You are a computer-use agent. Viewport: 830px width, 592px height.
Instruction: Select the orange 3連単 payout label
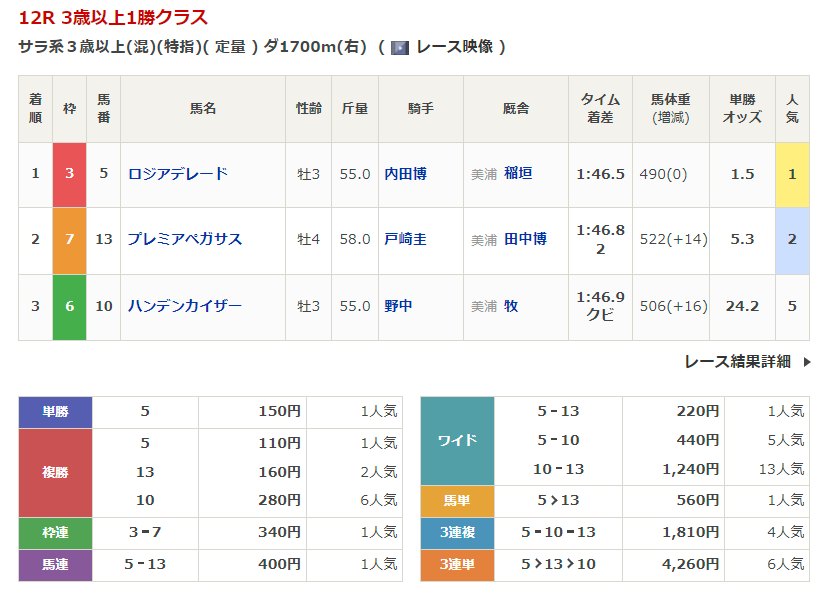pos(457,565)
